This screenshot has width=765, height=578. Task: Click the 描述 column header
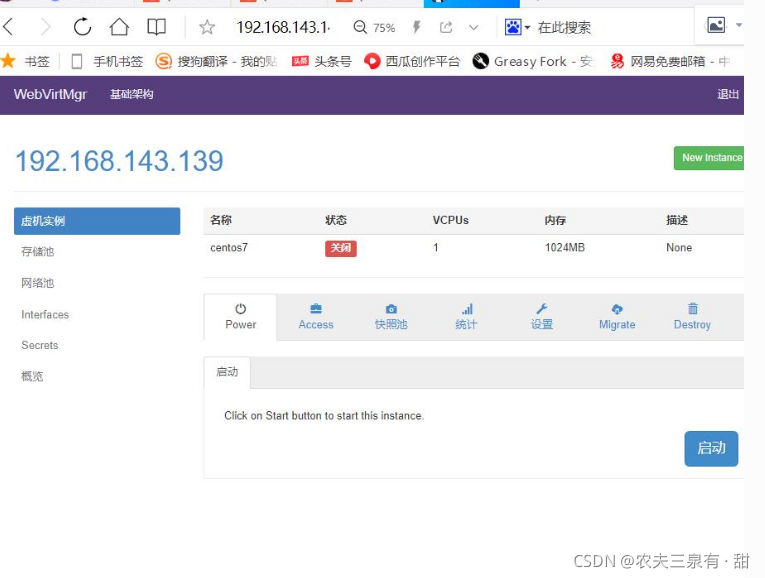pos(677,220)
